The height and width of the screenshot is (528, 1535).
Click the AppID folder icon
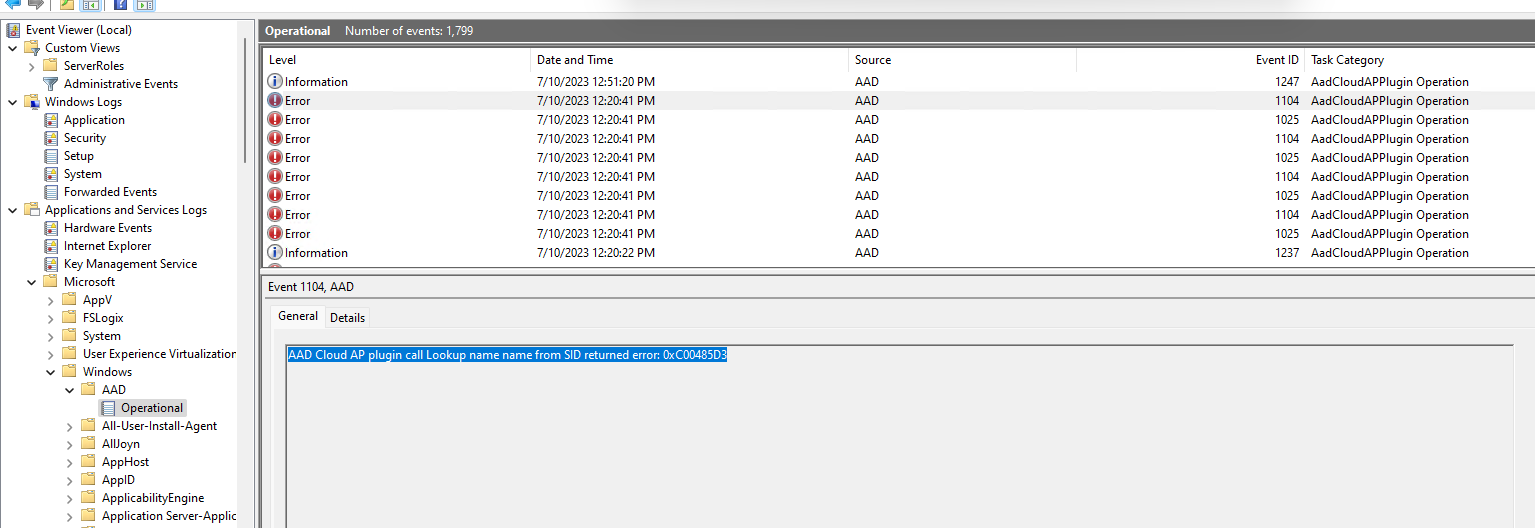[89, 480]
